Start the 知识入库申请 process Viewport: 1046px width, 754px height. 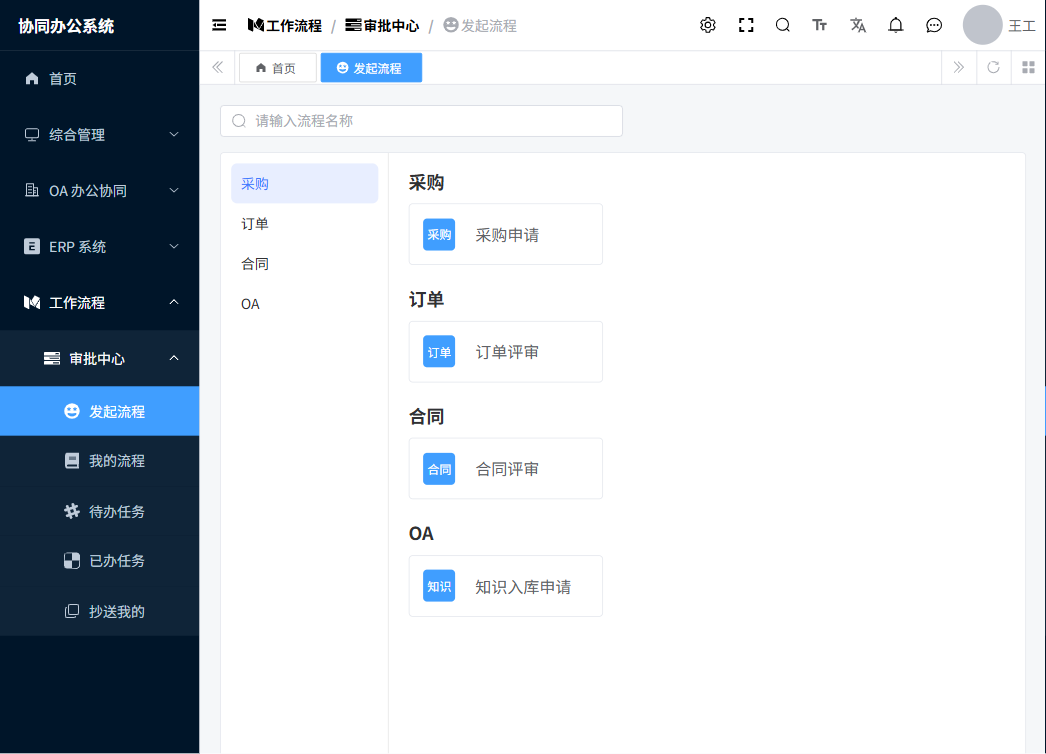tap(506, 586)
